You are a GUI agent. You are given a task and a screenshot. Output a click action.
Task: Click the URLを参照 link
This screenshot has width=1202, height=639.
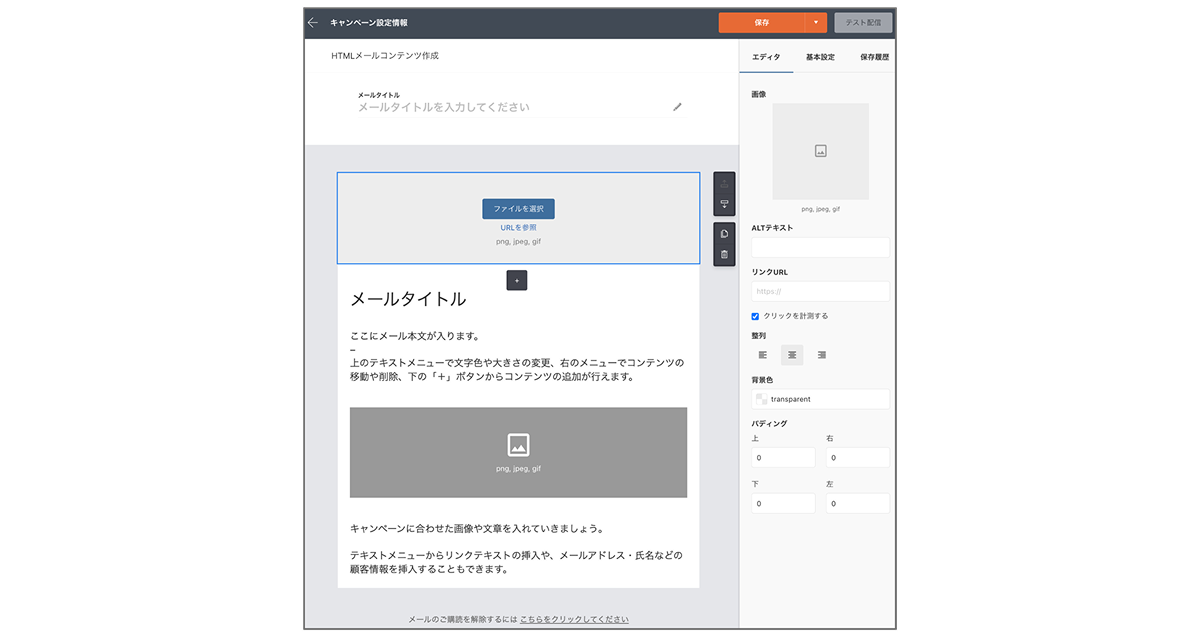coord(518,228)
